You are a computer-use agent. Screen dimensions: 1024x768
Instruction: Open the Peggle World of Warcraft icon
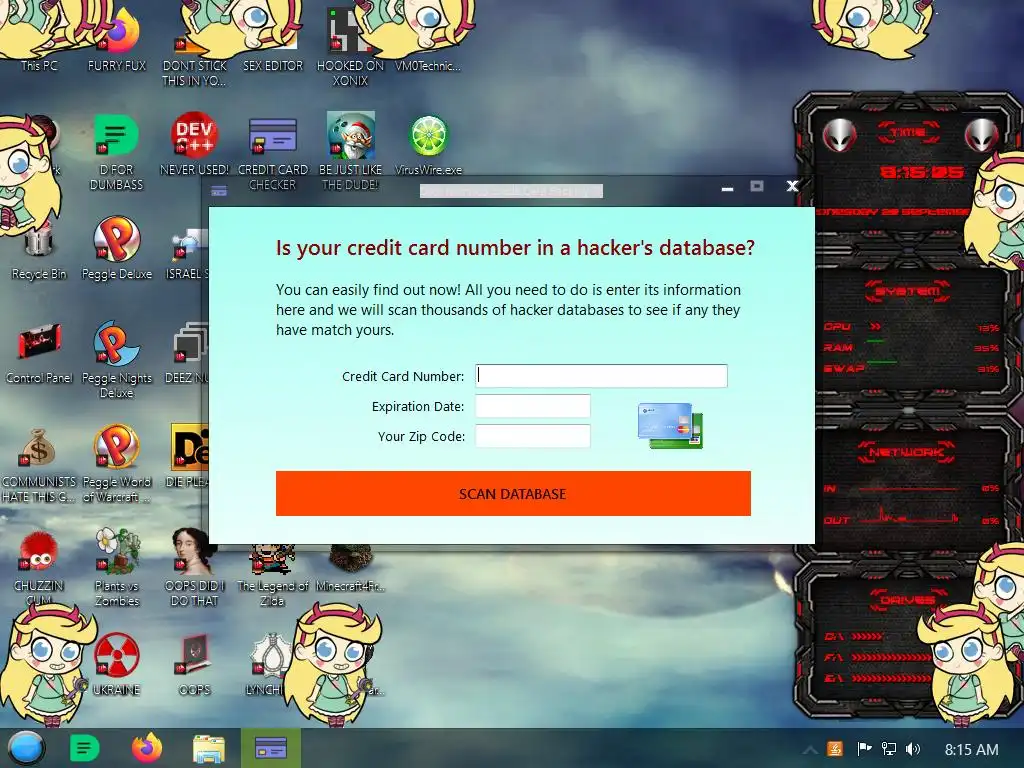(x=116, y=464)
